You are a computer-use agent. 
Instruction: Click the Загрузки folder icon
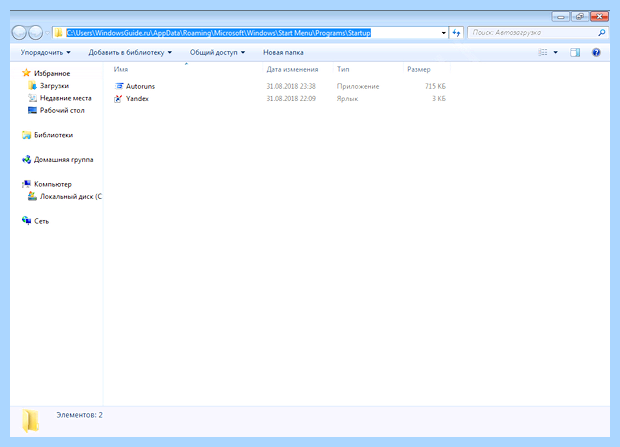[32, 85]
